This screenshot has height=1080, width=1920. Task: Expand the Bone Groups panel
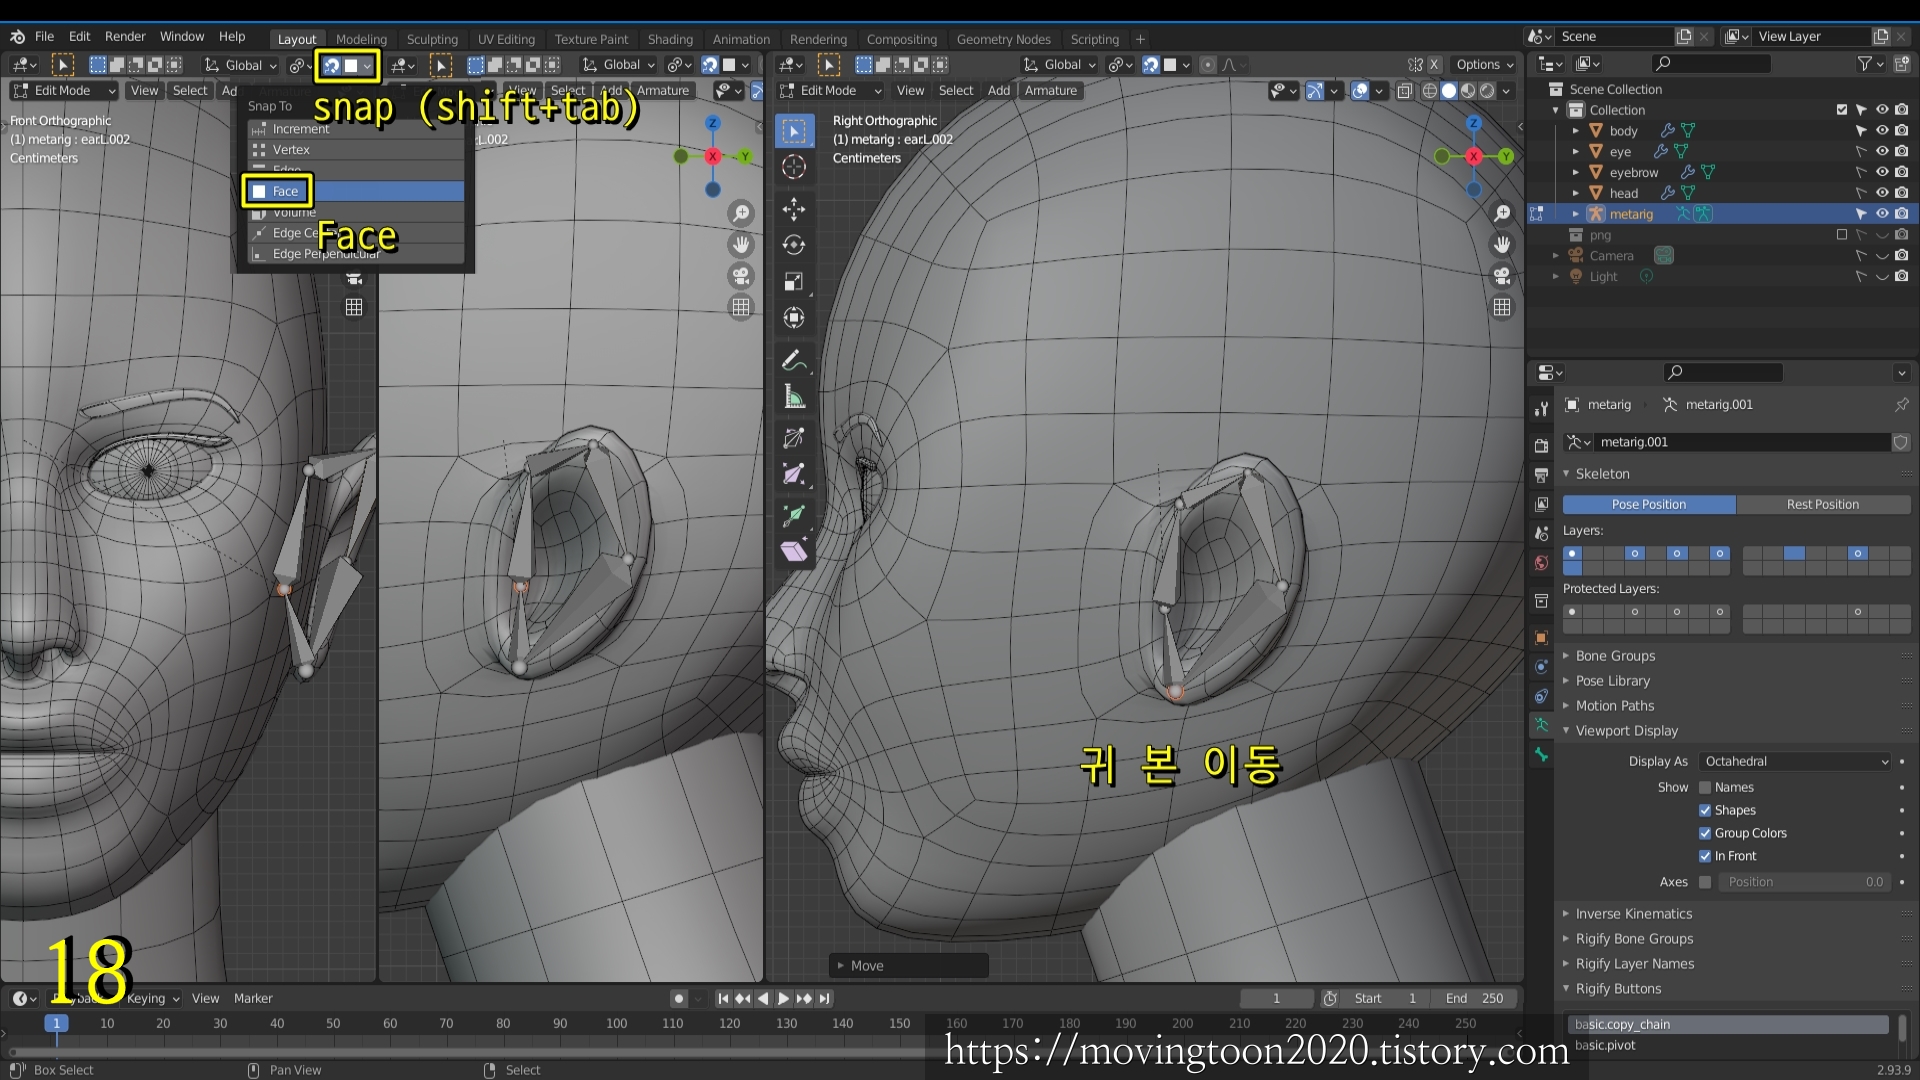coord(1615,656)
